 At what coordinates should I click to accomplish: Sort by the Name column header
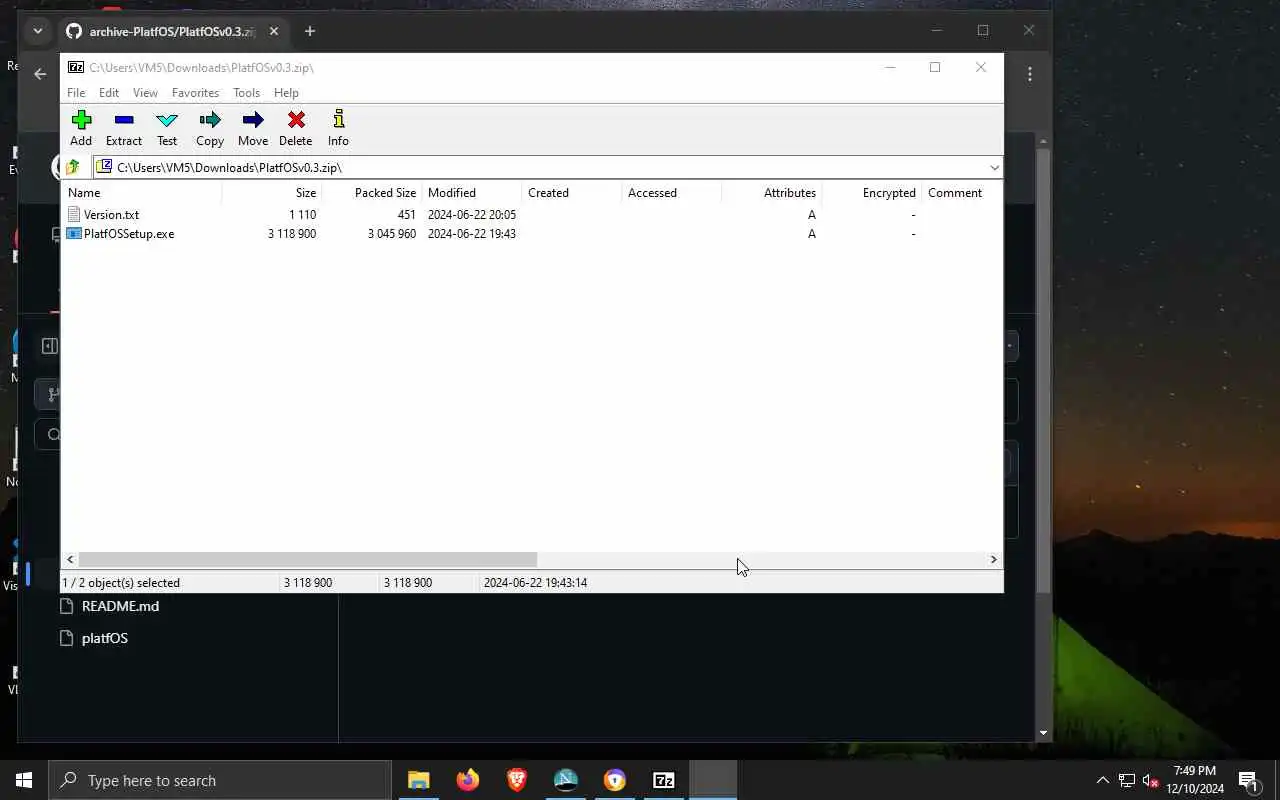pyautogui.click(x=141, y=193)
